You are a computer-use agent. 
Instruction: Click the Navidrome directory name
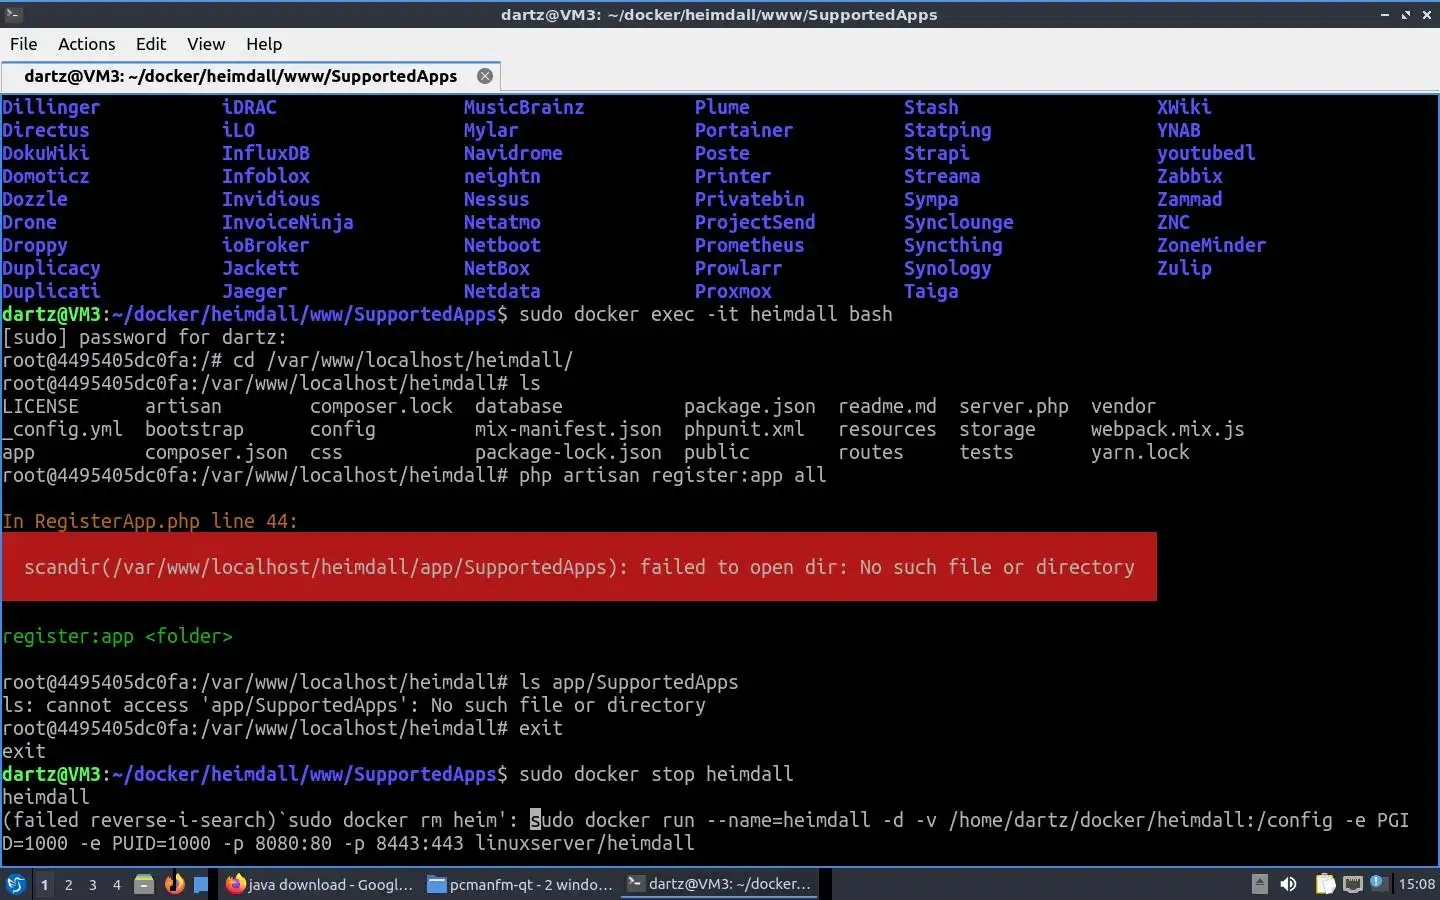click(x=513, y=153)
